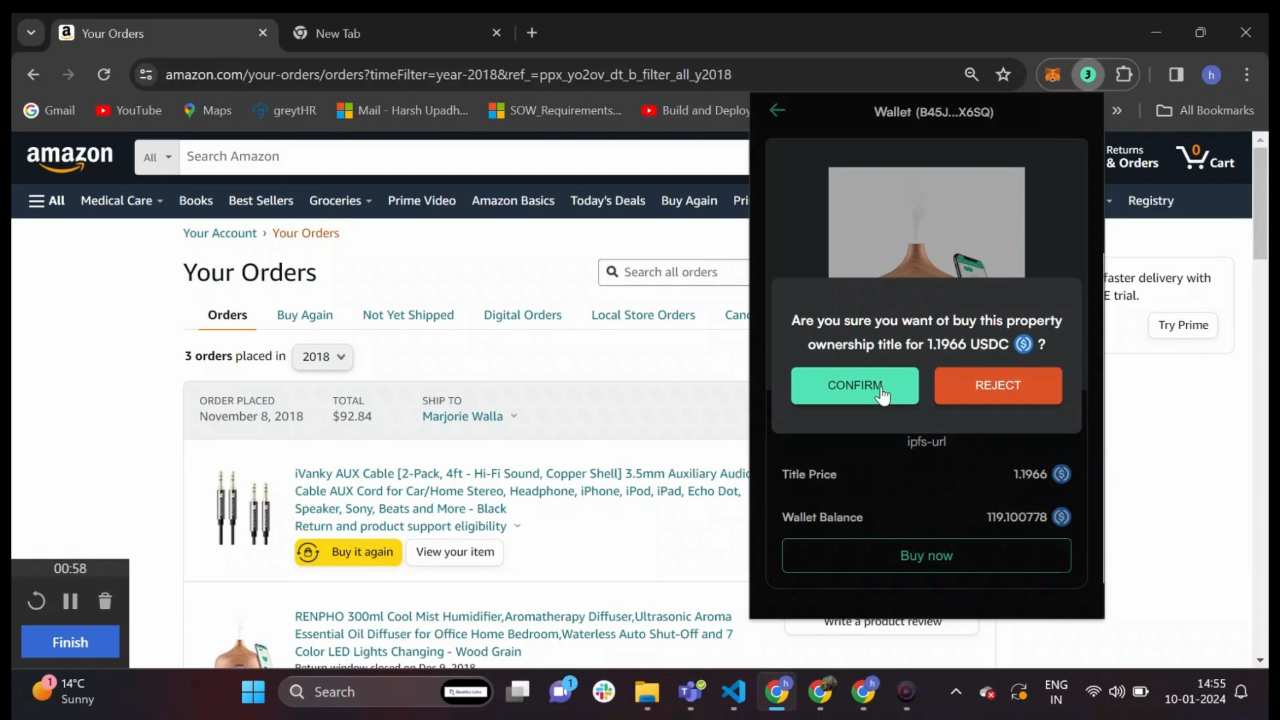
Task: Open the All Bookmarks folder
Action: tap(1205, 110)
